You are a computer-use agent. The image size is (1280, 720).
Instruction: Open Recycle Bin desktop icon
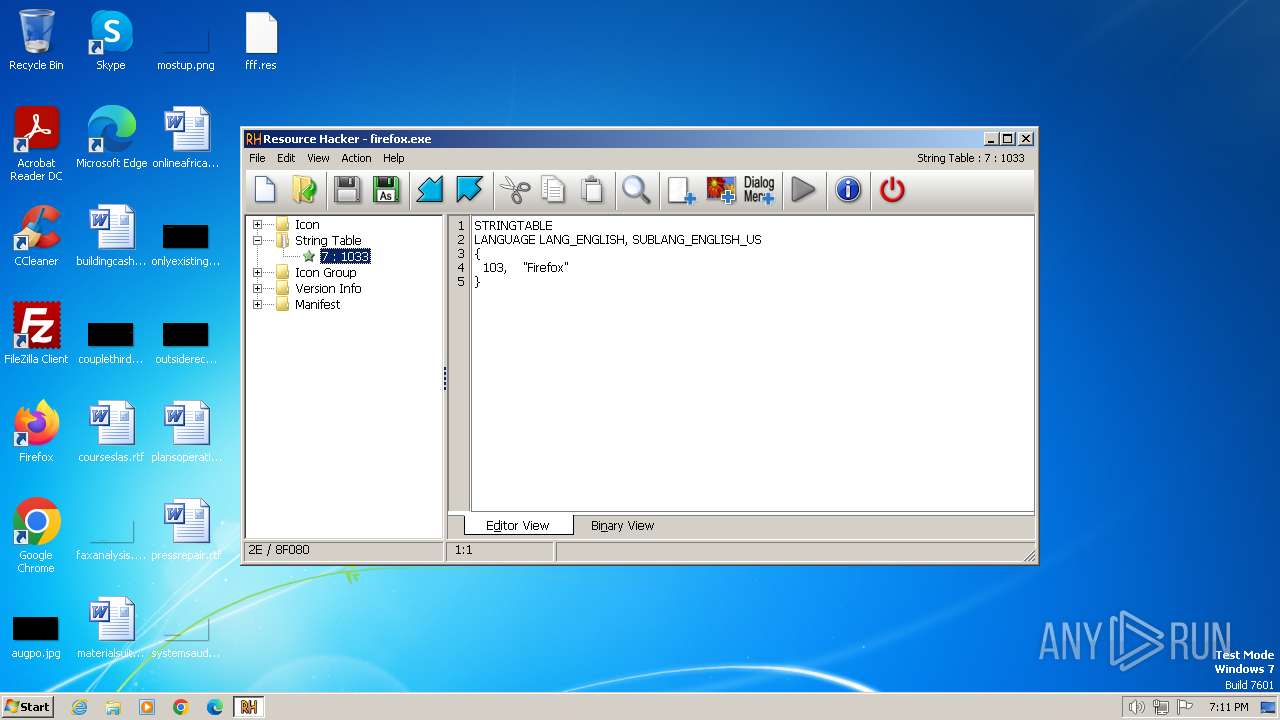[x=36, y=40]
